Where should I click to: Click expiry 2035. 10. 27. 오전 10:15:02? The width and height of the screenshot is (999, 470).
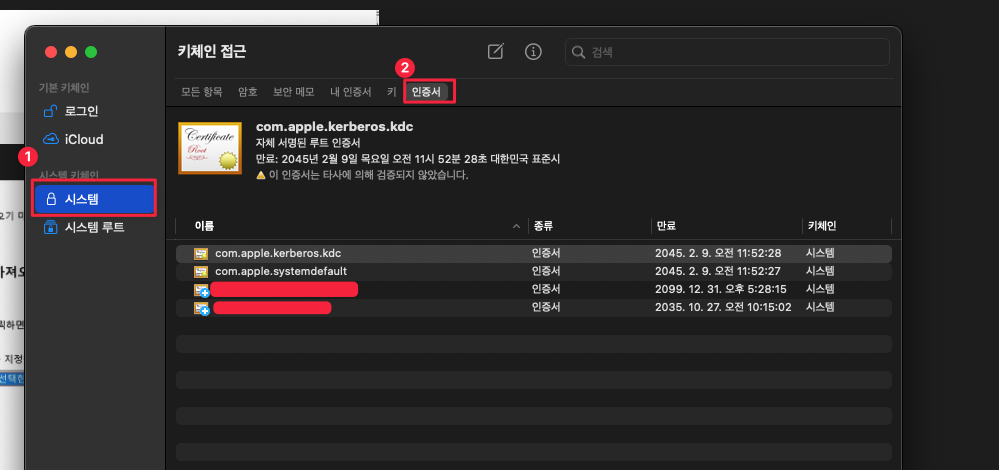[x=723, y=307]
